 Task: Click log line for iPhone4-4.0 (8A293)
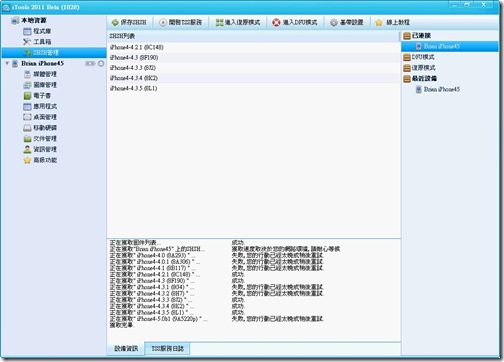point(217,255)
